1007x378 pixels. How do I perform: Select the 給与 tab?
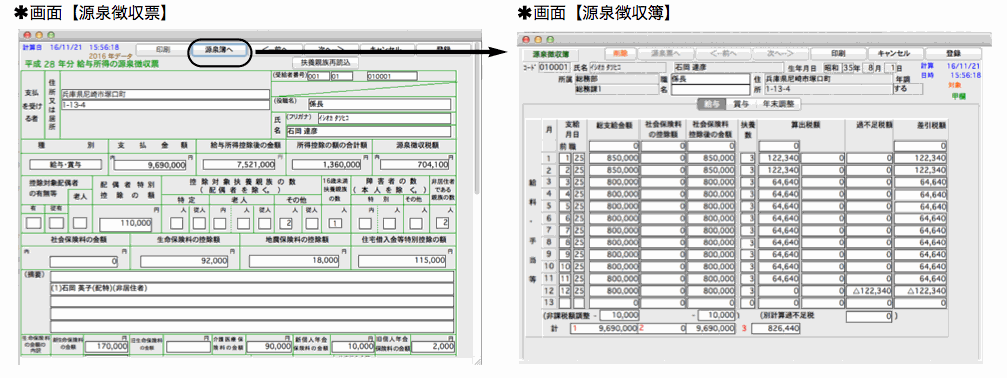pyautogui.click(x=712, y=104)
